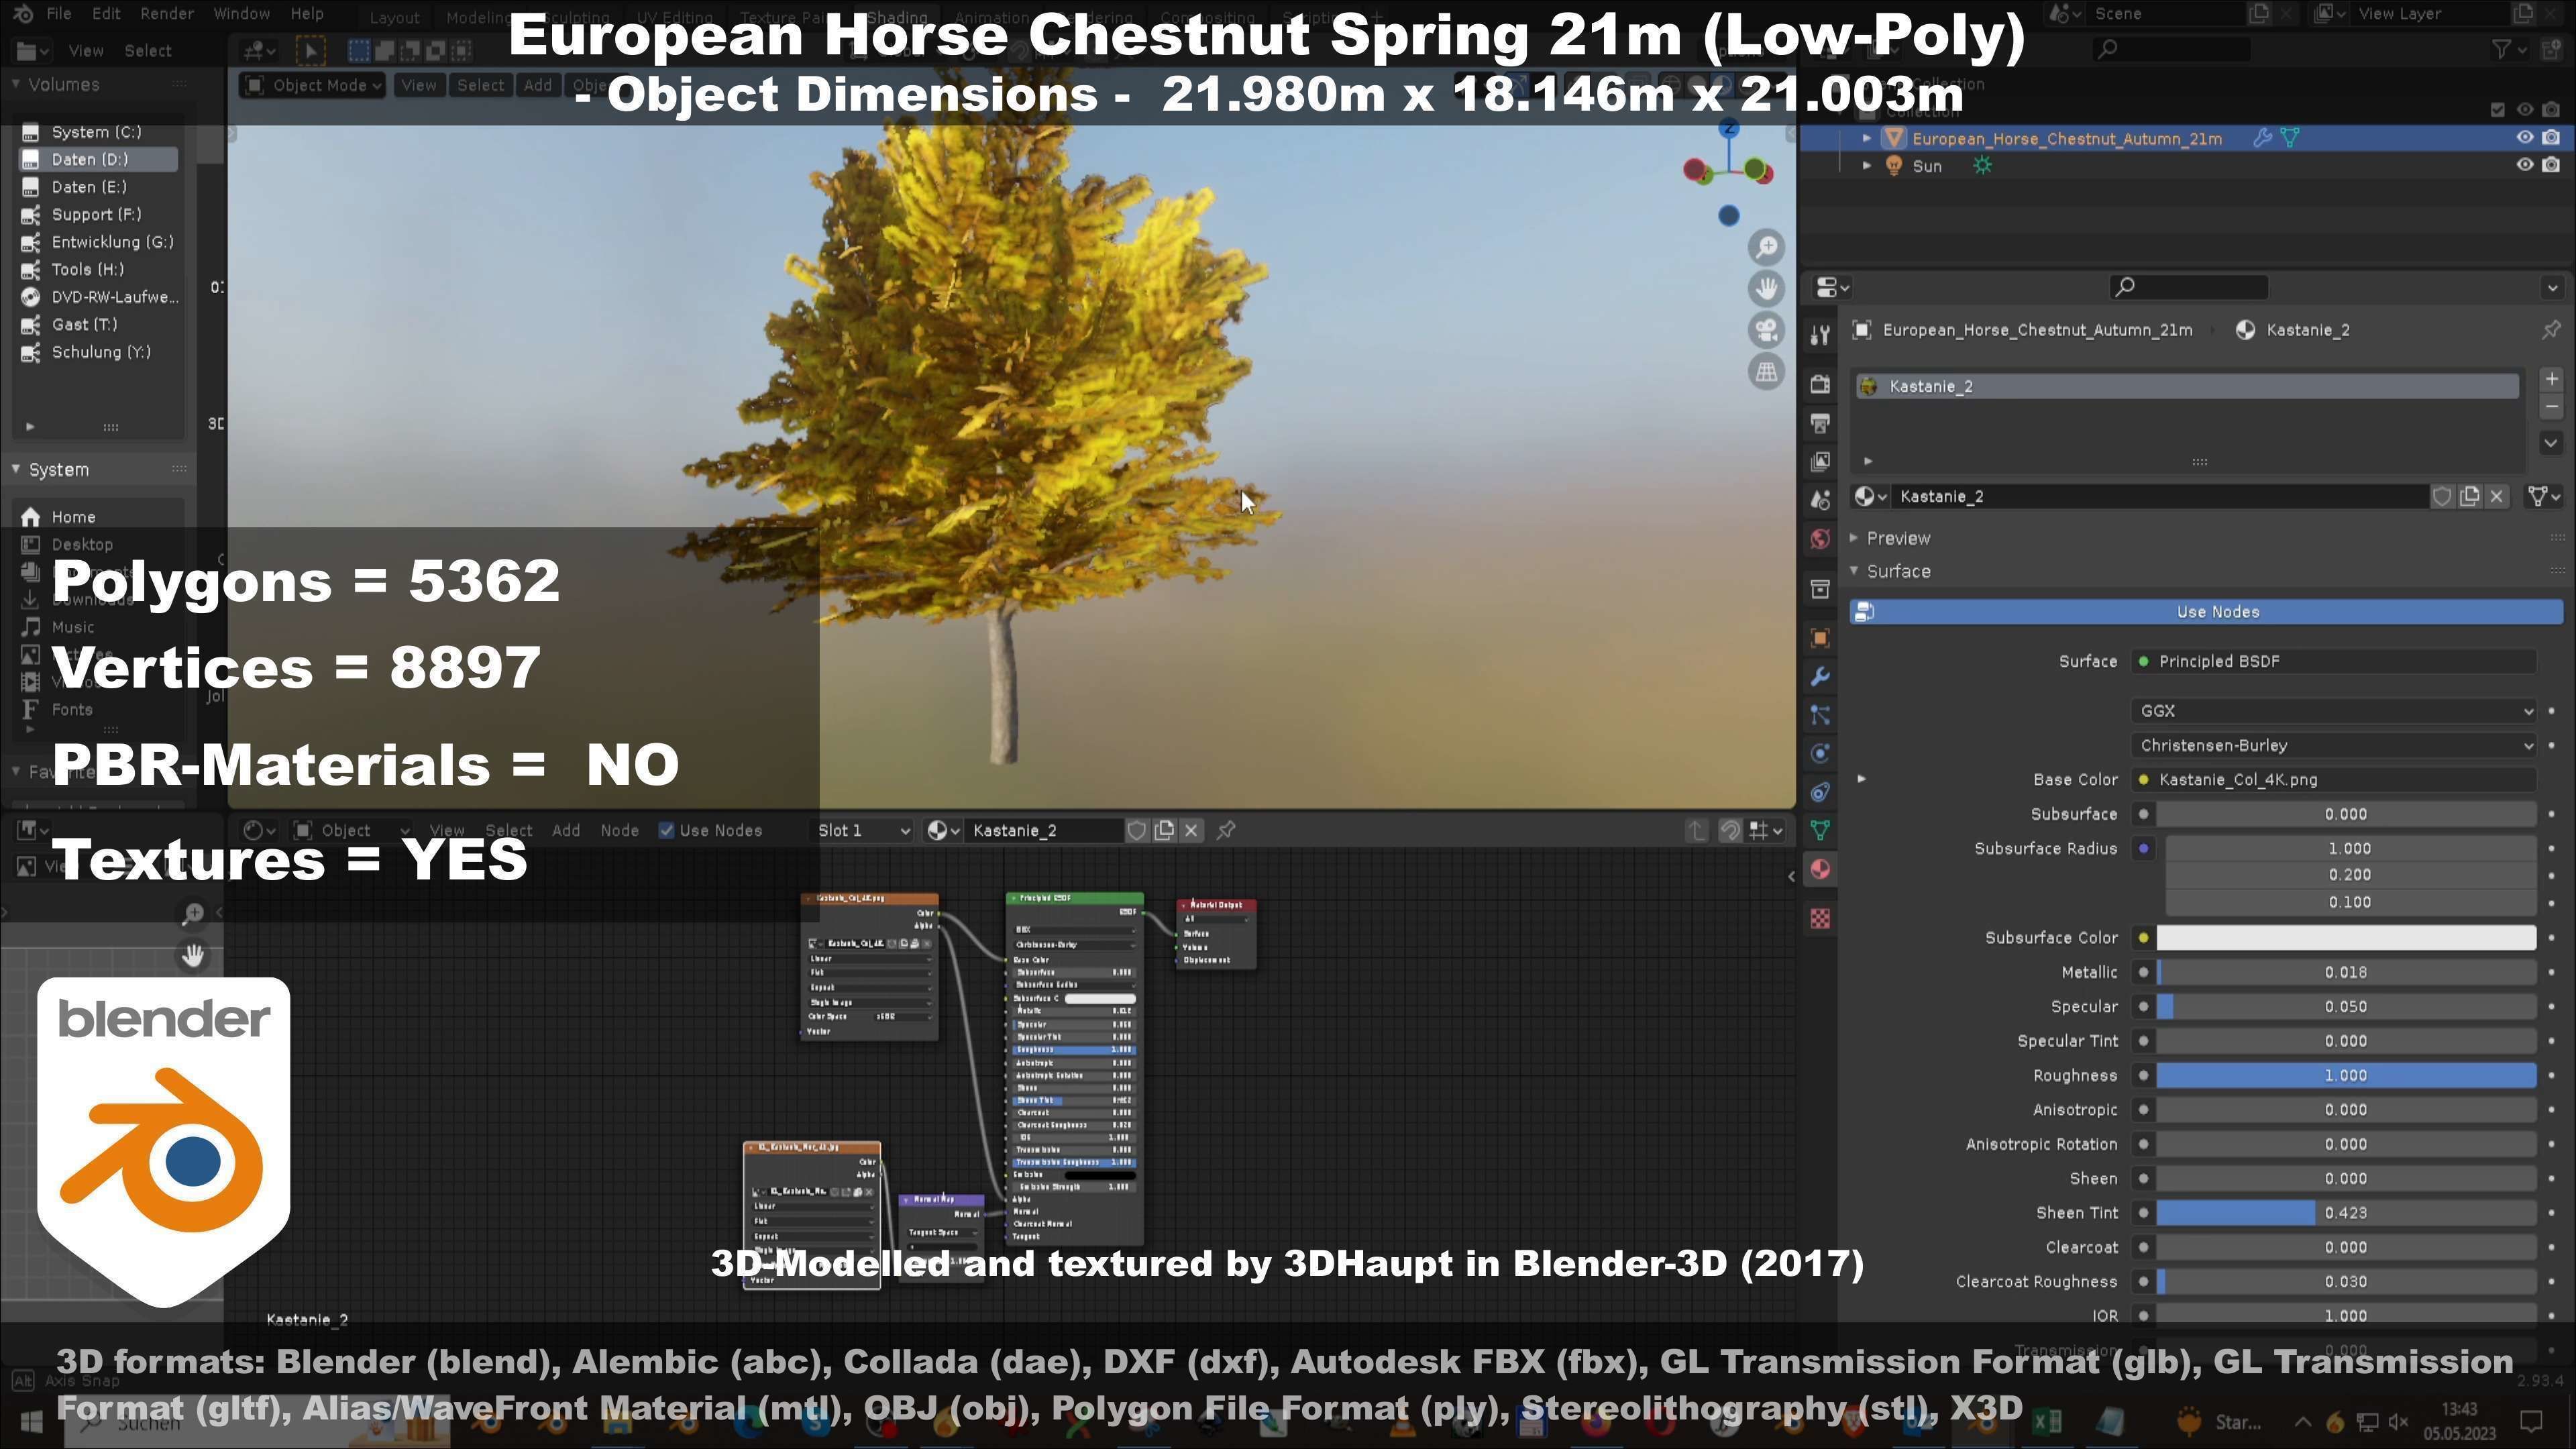Disable chestnut tree in renders camera icon
This screenshot has height=1449, width=2576.
click(x=2551, y=138)
